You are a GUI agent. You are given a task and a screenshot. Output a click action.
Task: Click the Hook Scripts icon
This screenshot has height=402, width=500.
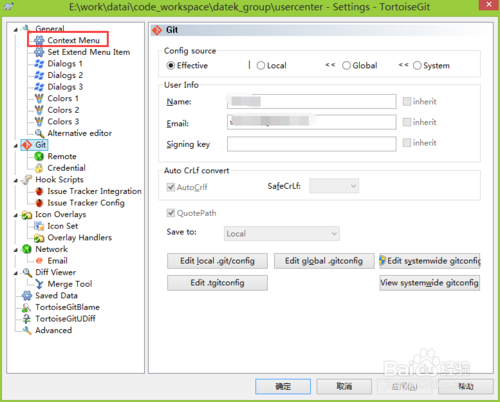point(27,180)
